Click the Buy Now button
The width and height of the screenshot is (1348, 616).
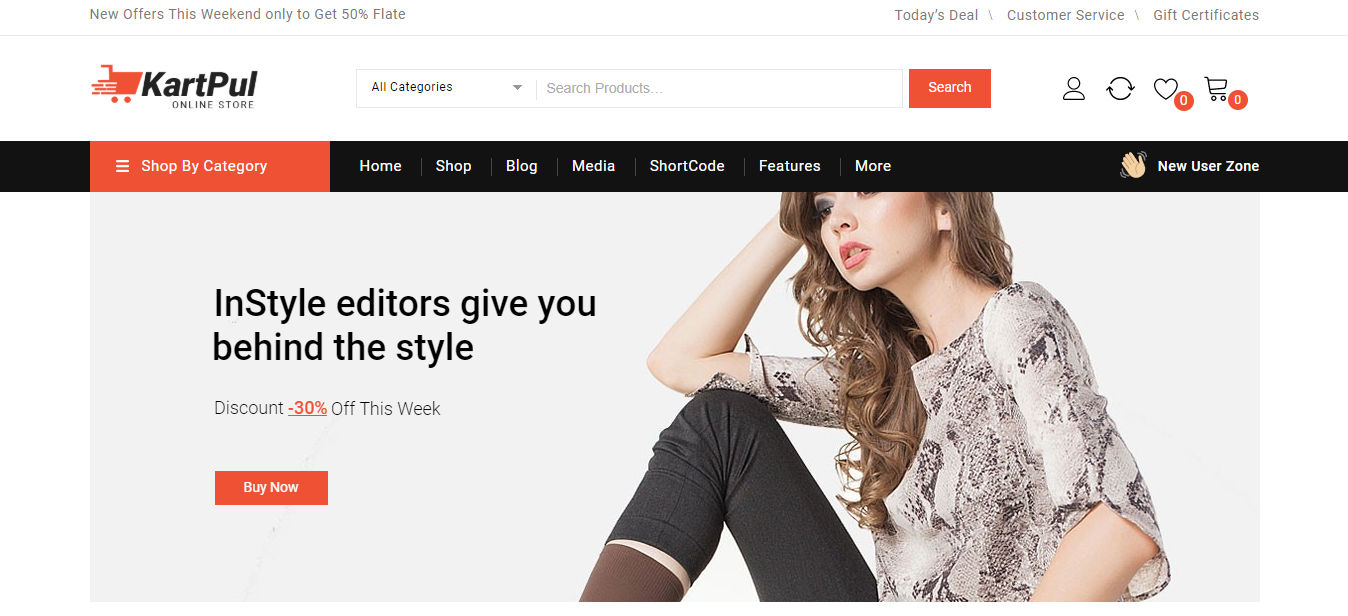tap(271, 487)
